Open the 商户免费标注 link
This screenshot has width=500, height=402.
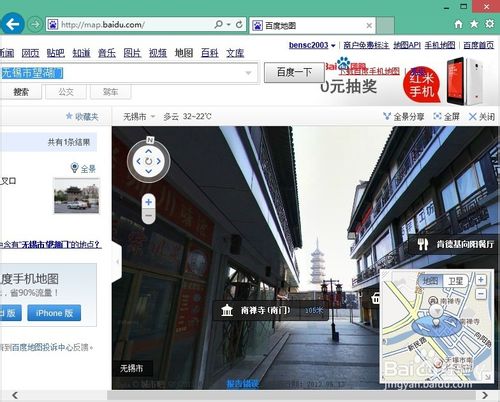pyautogui.click(x=366, y=45)
